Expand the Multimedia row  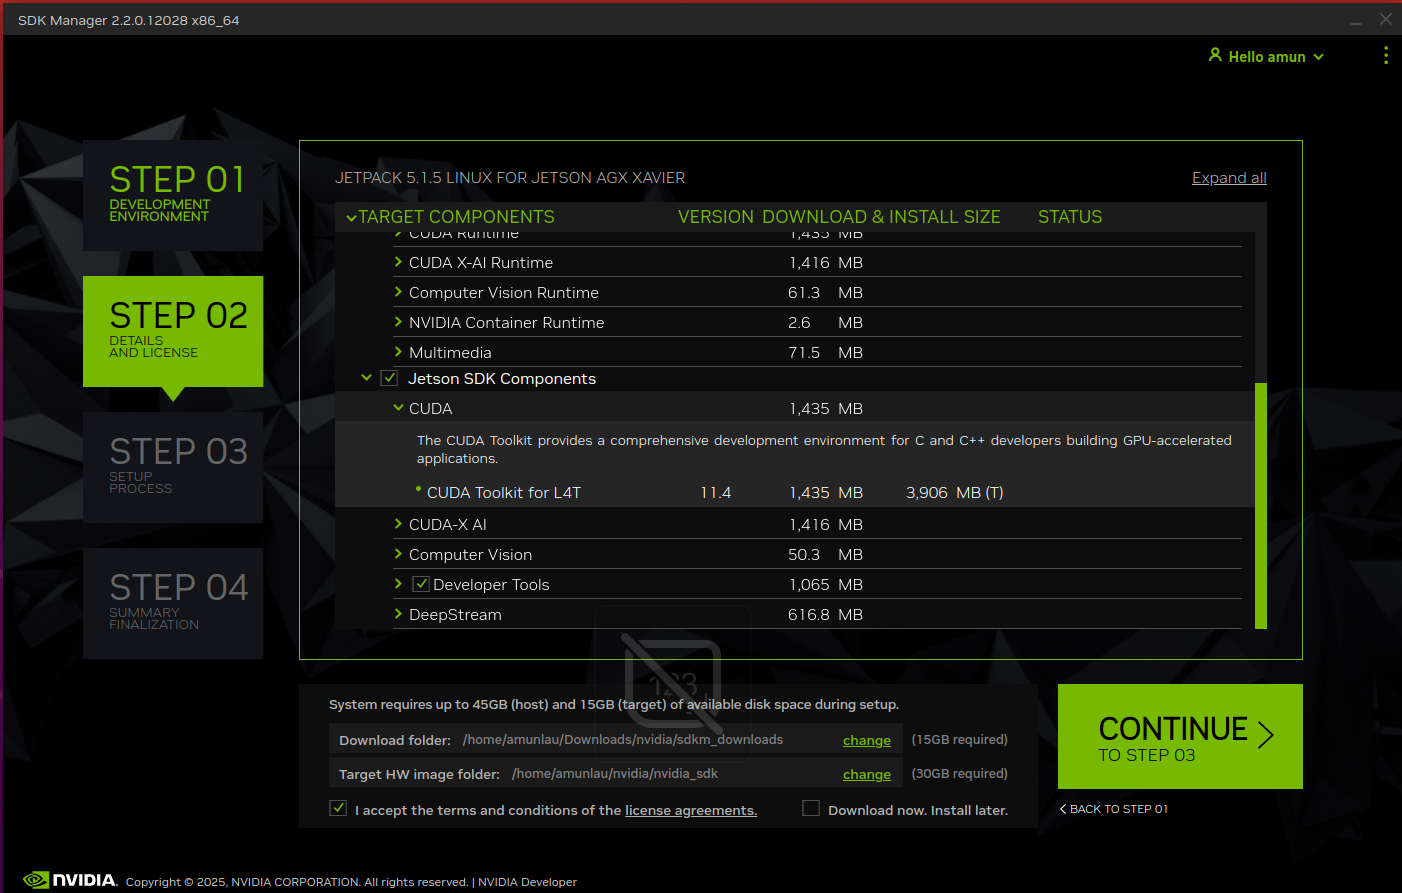(x=398, y=352)
